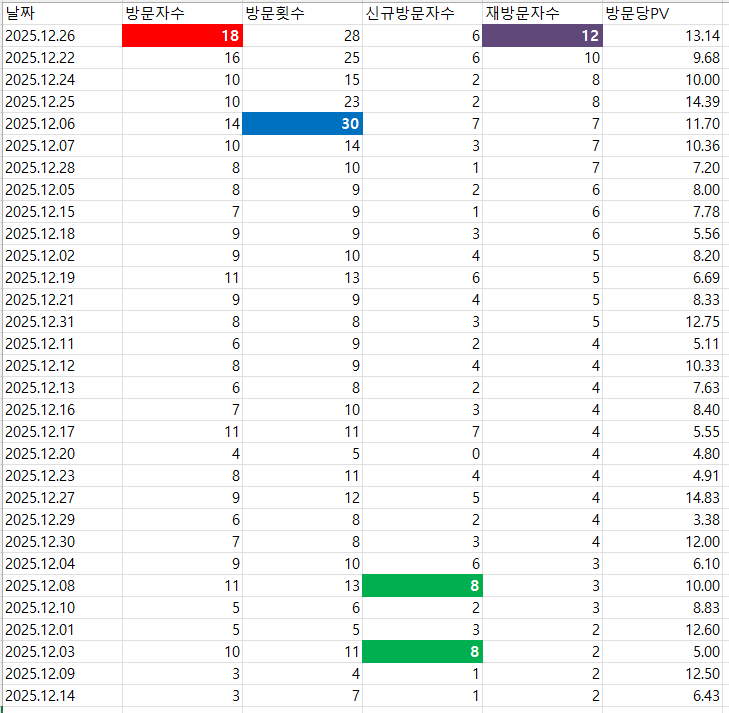Select the date cell 2025.12.14
The width and height of the screenshot is (729, 713).
tap(60, 695)
